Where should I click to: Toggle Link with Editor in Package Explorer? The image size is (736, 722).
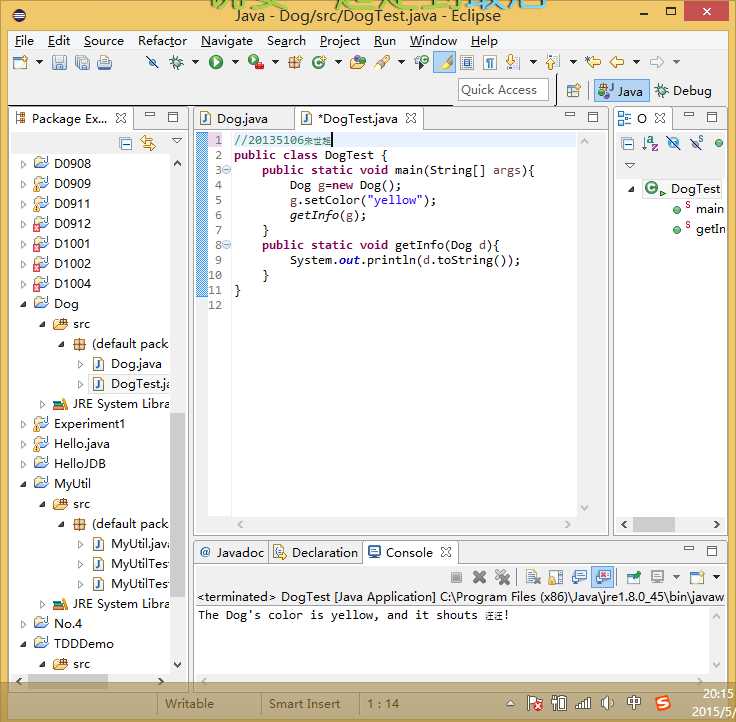tap(148, 143)
